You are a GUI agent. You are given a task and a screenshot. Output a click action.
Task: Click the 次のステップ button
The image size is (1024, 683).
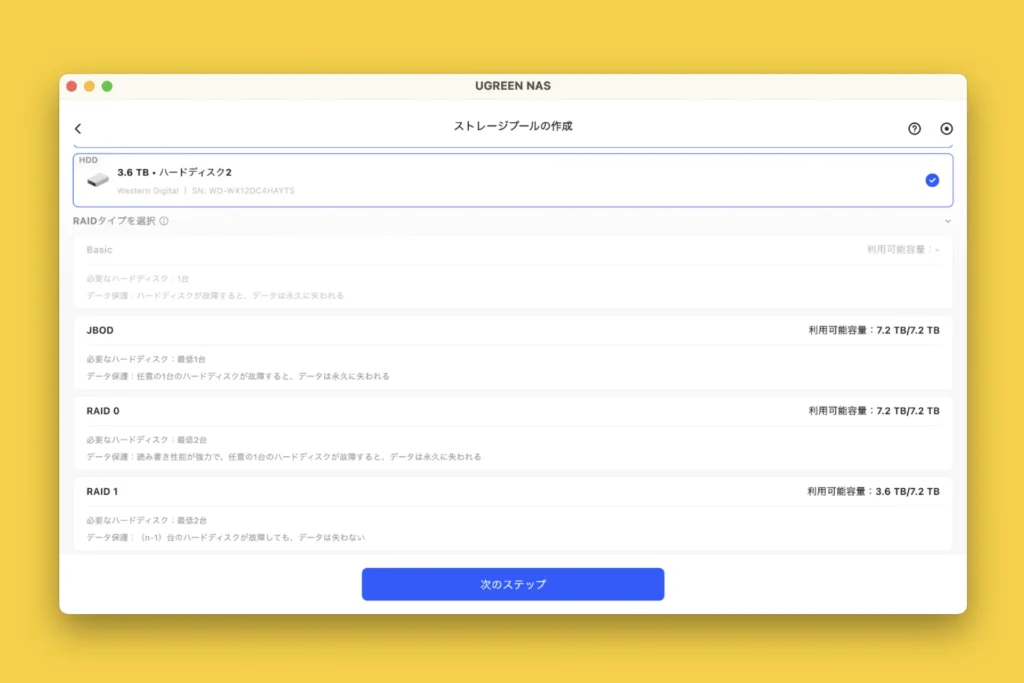tap(512, 584)
